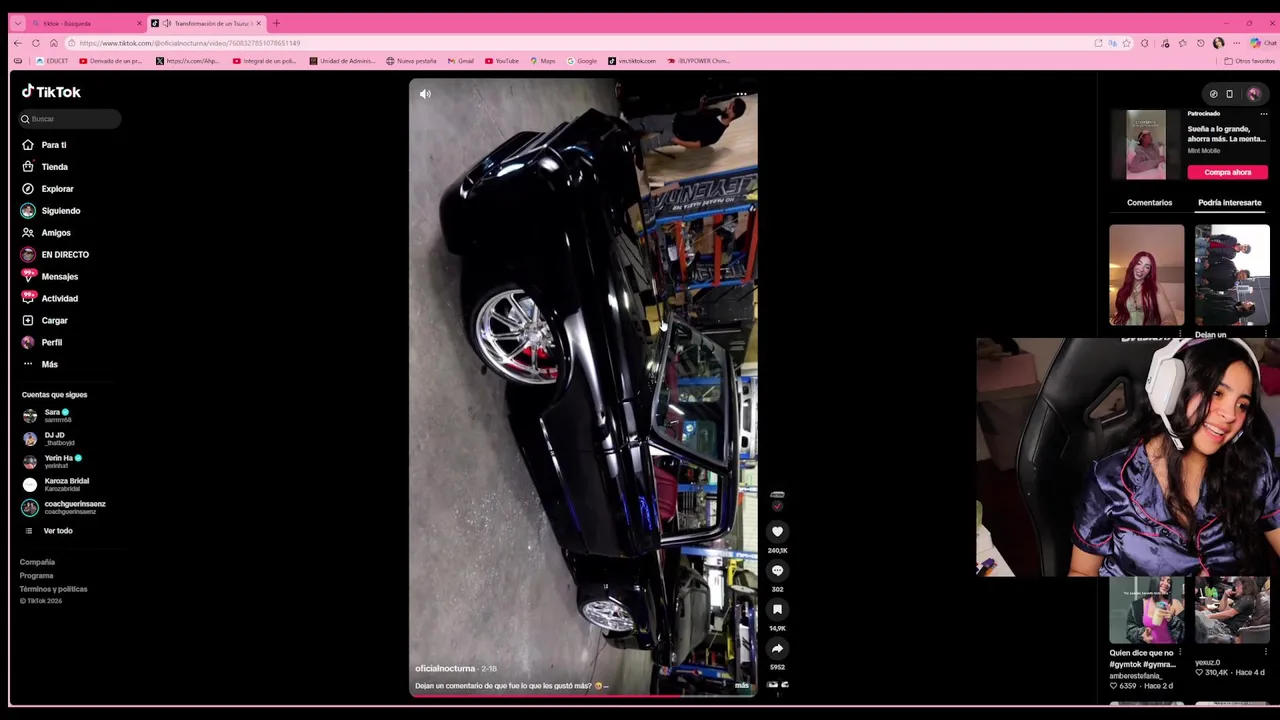Open the YouTube bookmark
The width and height of the screenshot is (1280, 720).
pos(501,61)
